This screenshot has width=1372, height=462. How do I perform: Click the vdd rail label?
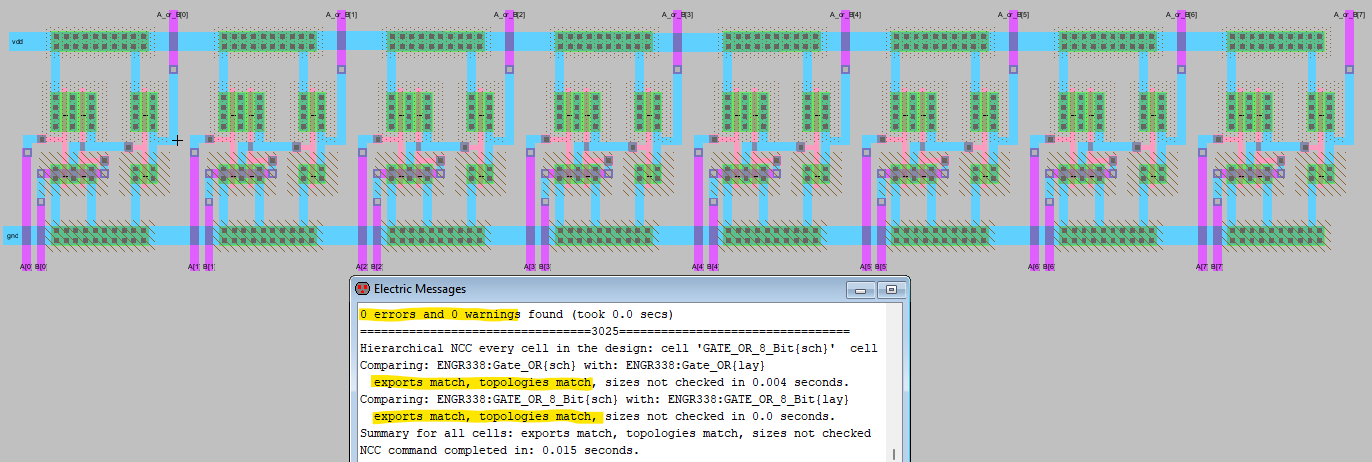[x=16, y=42]
